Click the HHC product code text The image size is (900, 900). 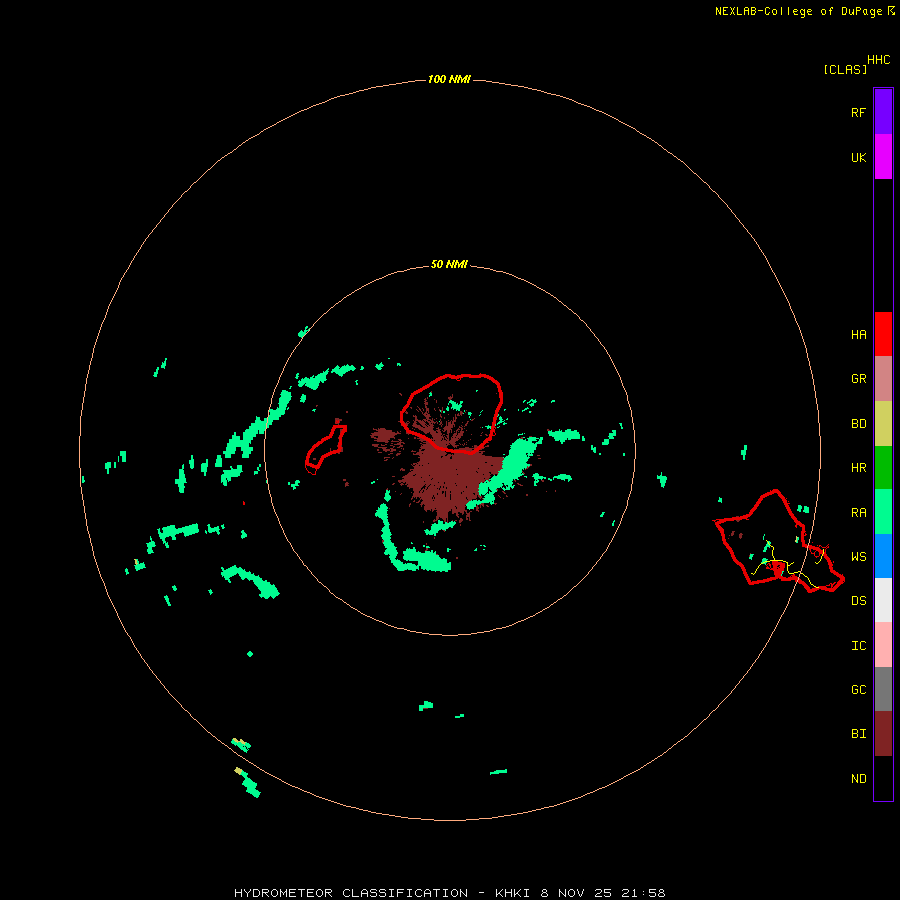879,59
